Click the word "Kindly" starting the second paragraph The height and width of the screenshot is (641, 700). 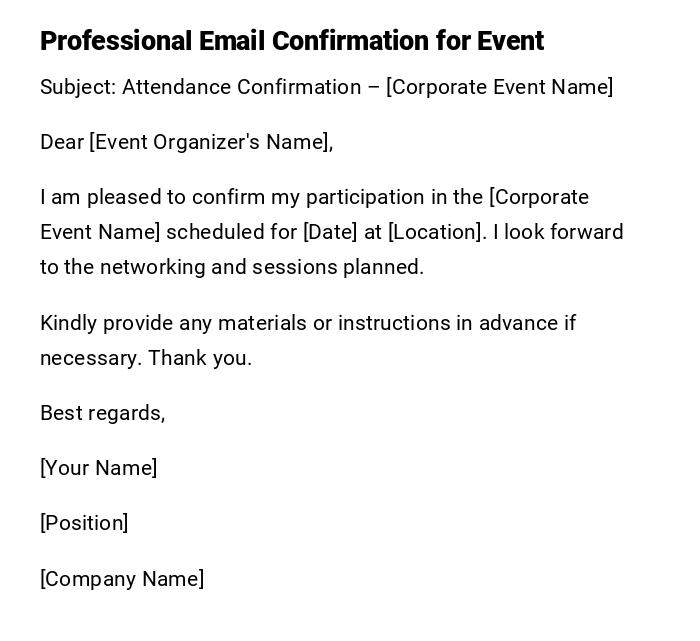pyautogui.click(x=68, y=323)
